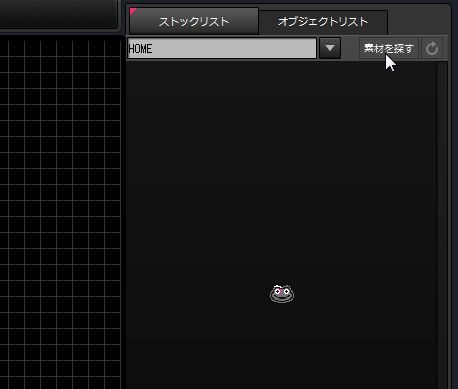
Task: Open the HOME folder dropdown arrow
Action: coord(330,48)
